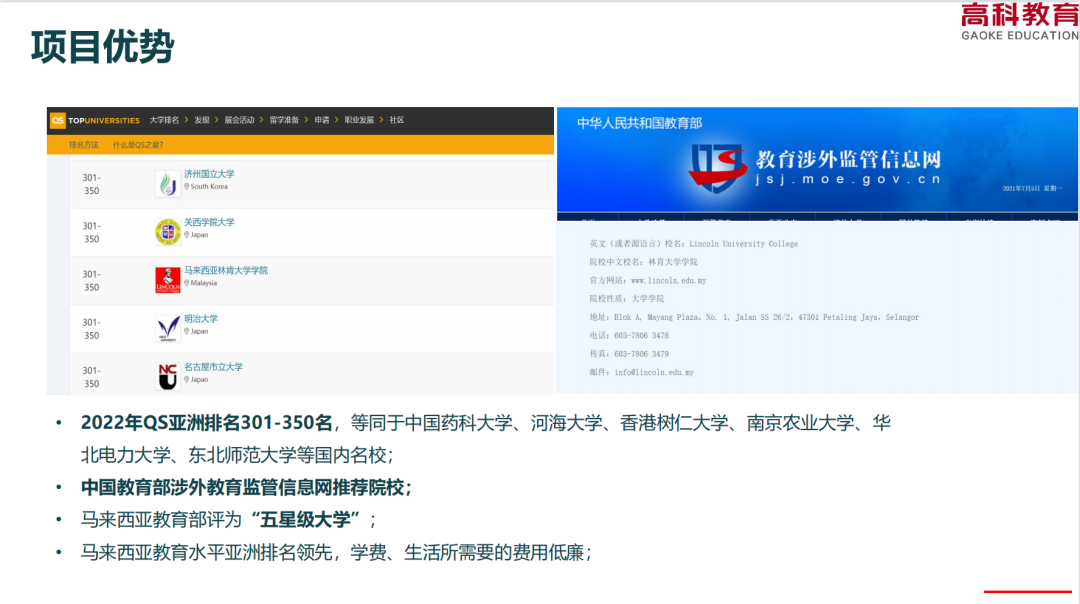
Task: Click the location pin under 明治大学
Action: pos(187,331)
